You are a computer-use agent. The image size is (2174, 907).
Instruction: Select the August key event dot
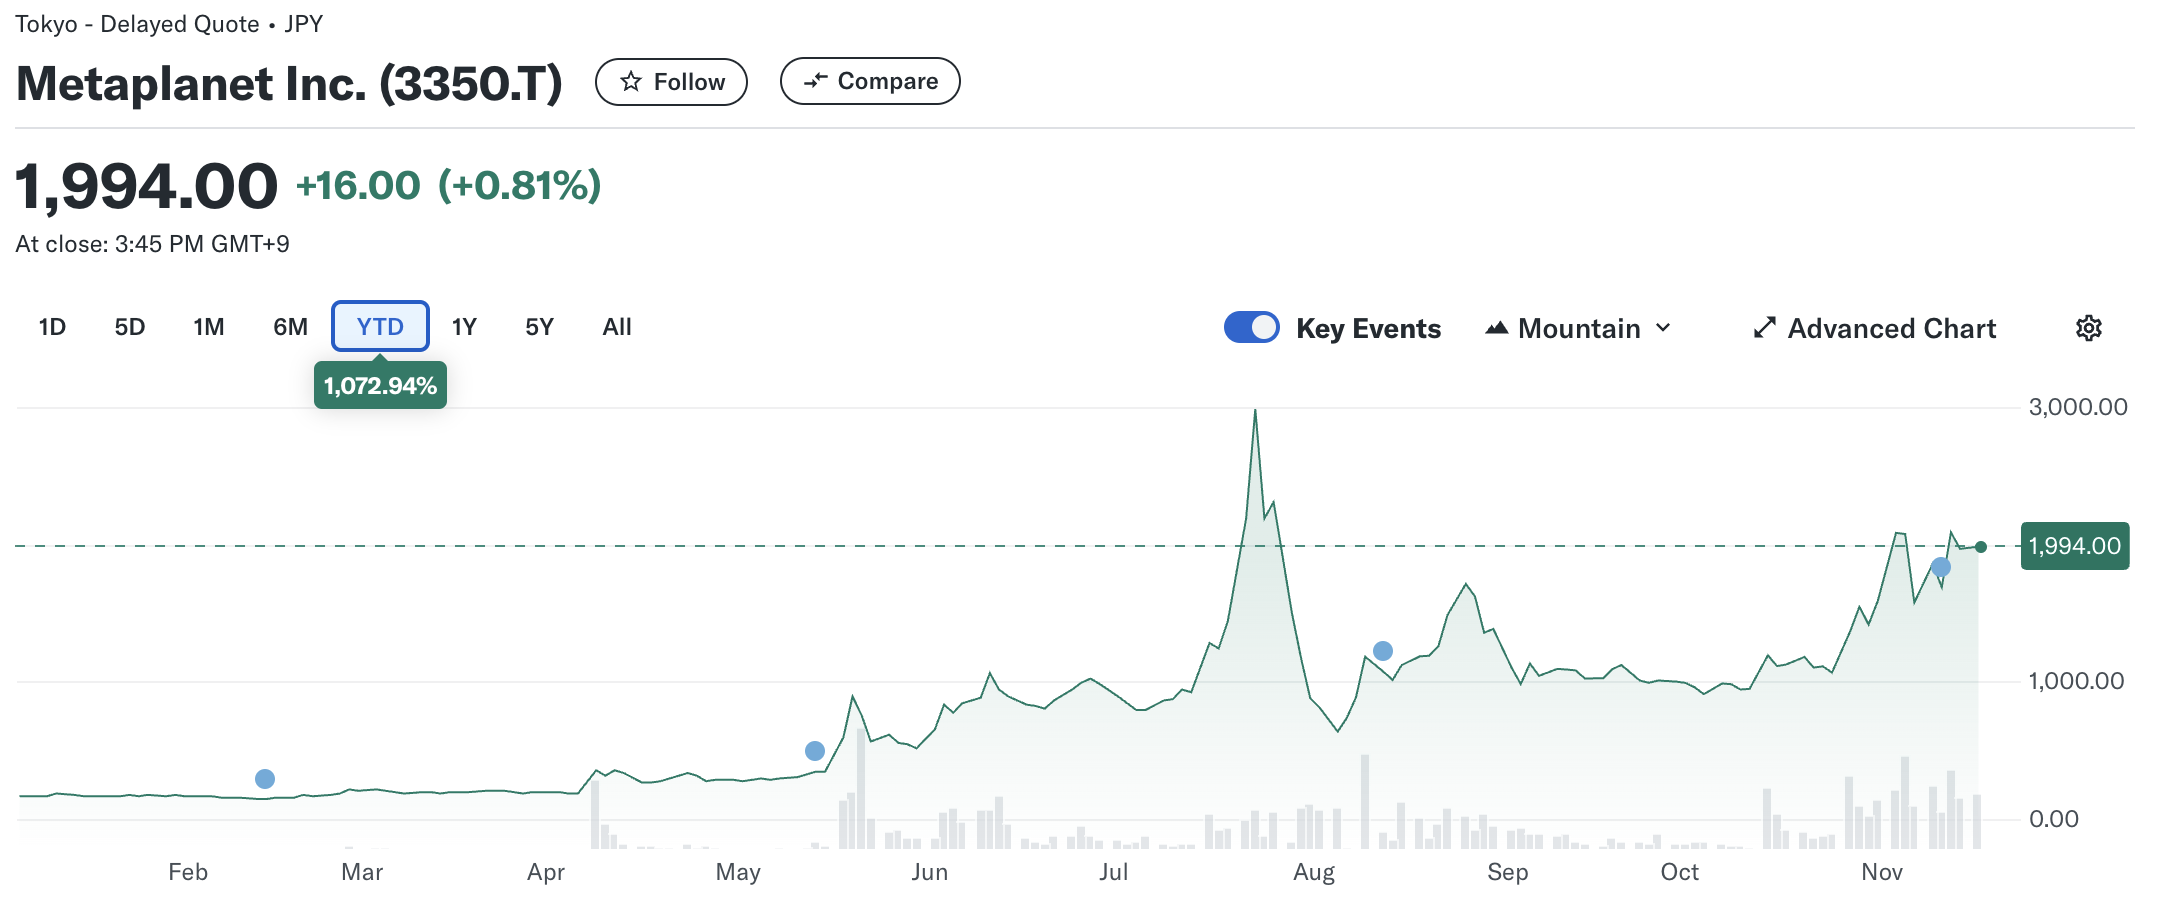pos(1383,651)
